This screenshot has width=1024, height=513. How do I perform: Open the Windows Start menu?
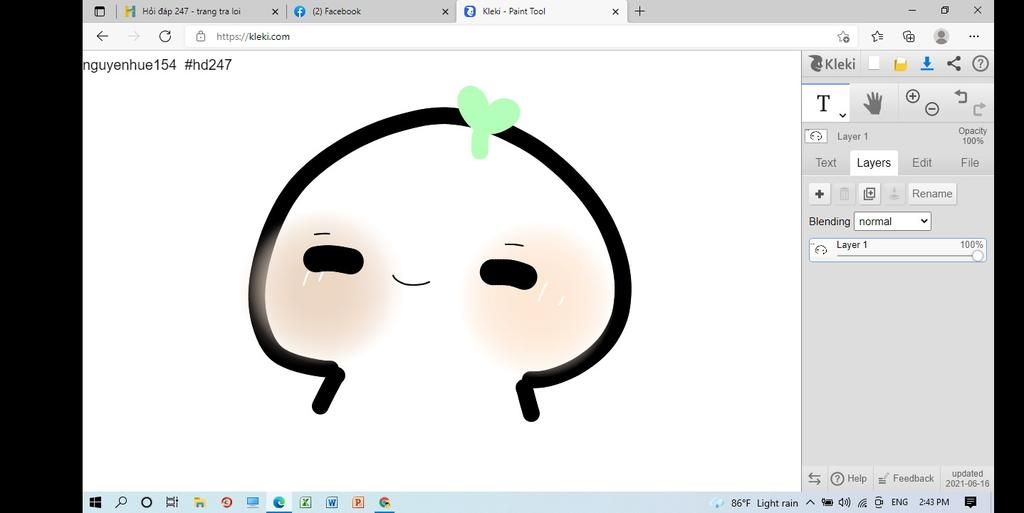[x=95, y=503]
